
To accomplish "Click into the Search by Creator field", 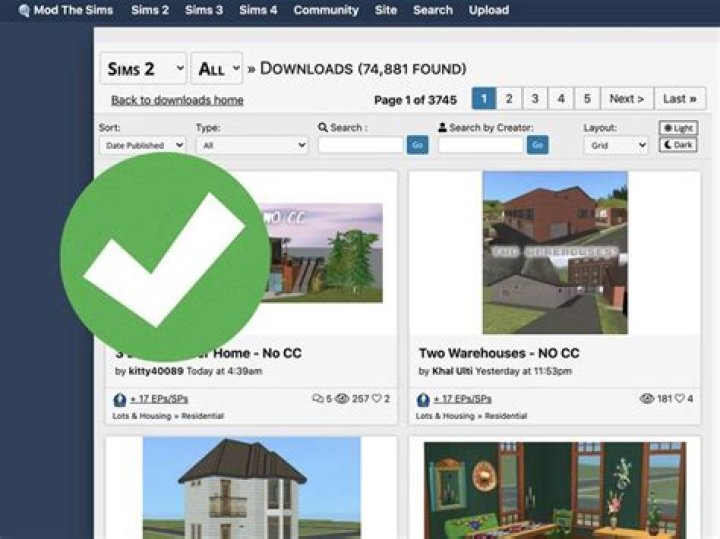I will (x=481, y=145).
